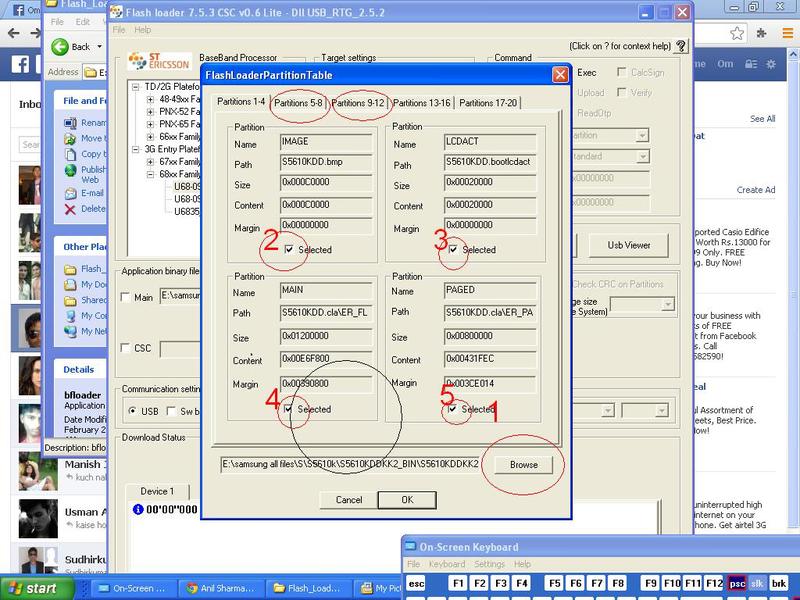Click the E-mail icon in the Explorer sidebar
The height and width of the screenshot is (600, 800).
tap(70, 193)
